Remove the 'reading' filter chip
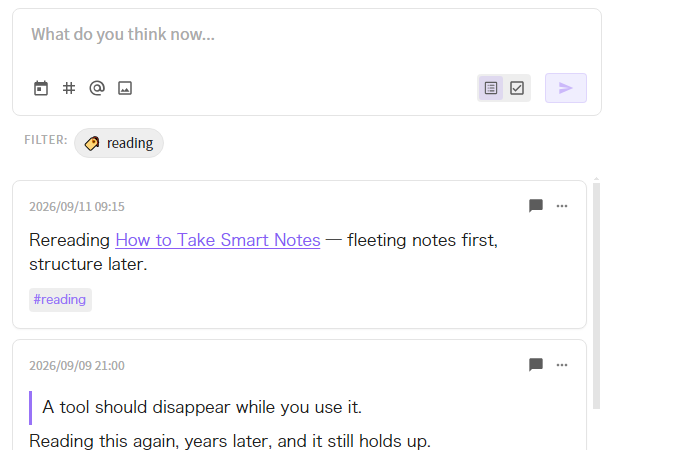Viewport: 675px width, 450px height. click(x=119, y=143)
